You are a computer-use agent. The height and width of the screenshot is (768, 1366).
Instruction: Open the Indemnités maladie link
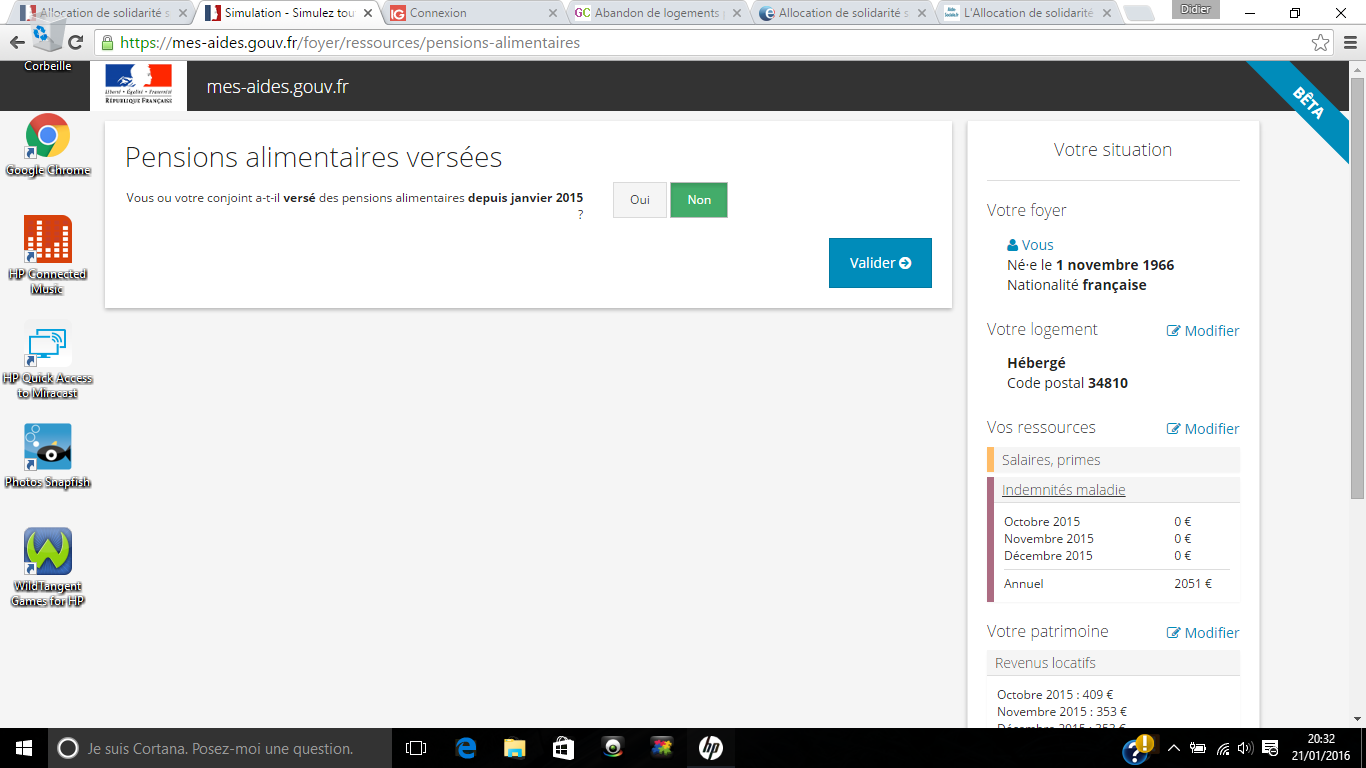tap(1063, 490)
